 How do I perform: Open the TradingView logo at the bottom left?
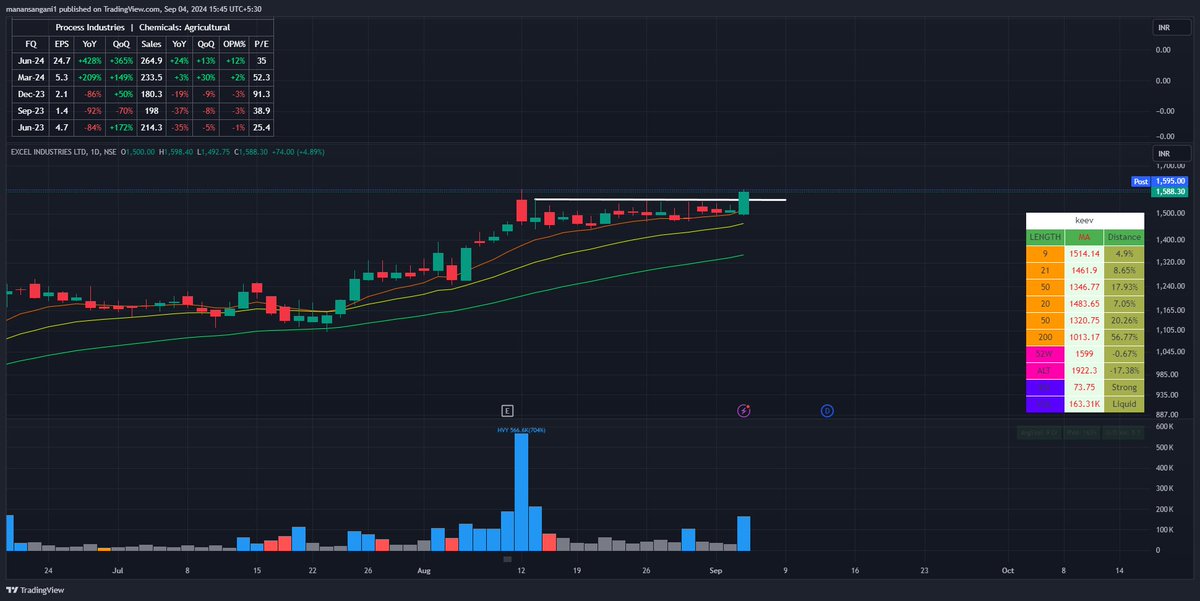click(x=33, y=590)
